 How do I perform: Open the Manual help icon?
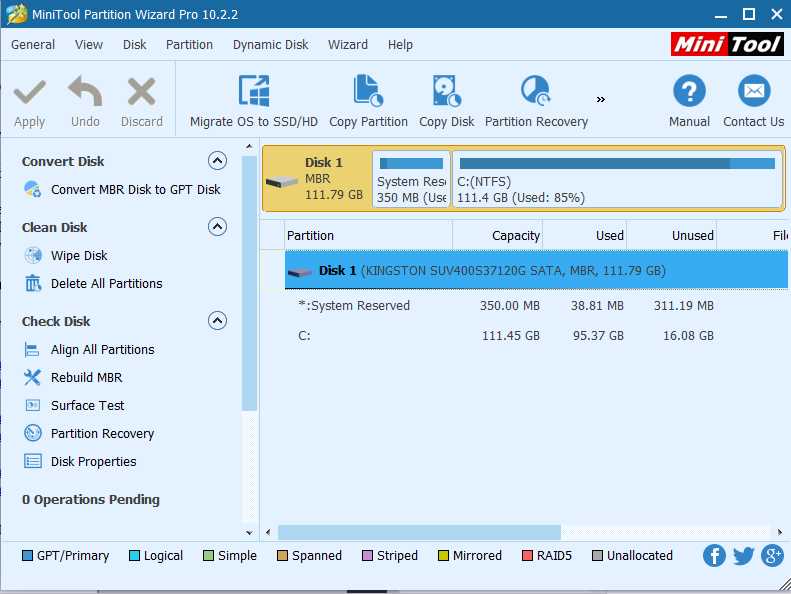(689, 91)
